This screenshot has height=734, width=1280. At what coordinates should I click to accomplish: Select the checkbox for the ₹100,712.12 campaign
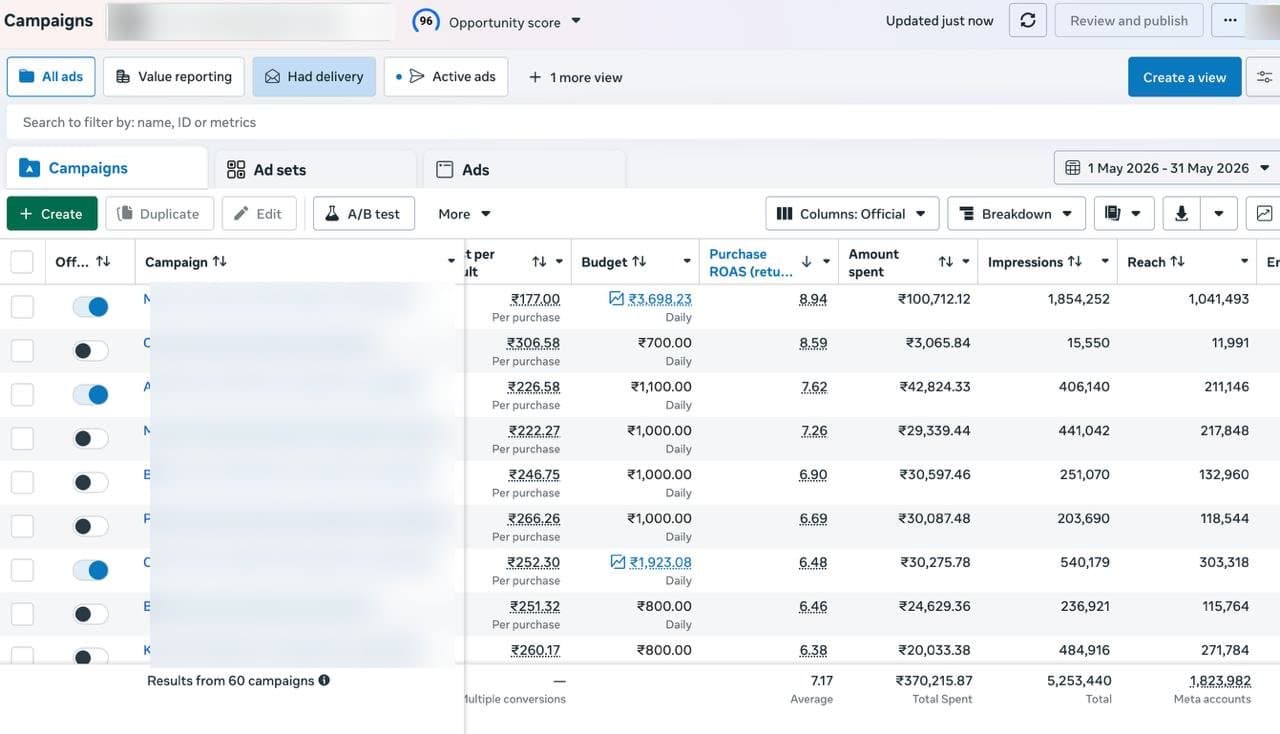click(x=22, y=306)
